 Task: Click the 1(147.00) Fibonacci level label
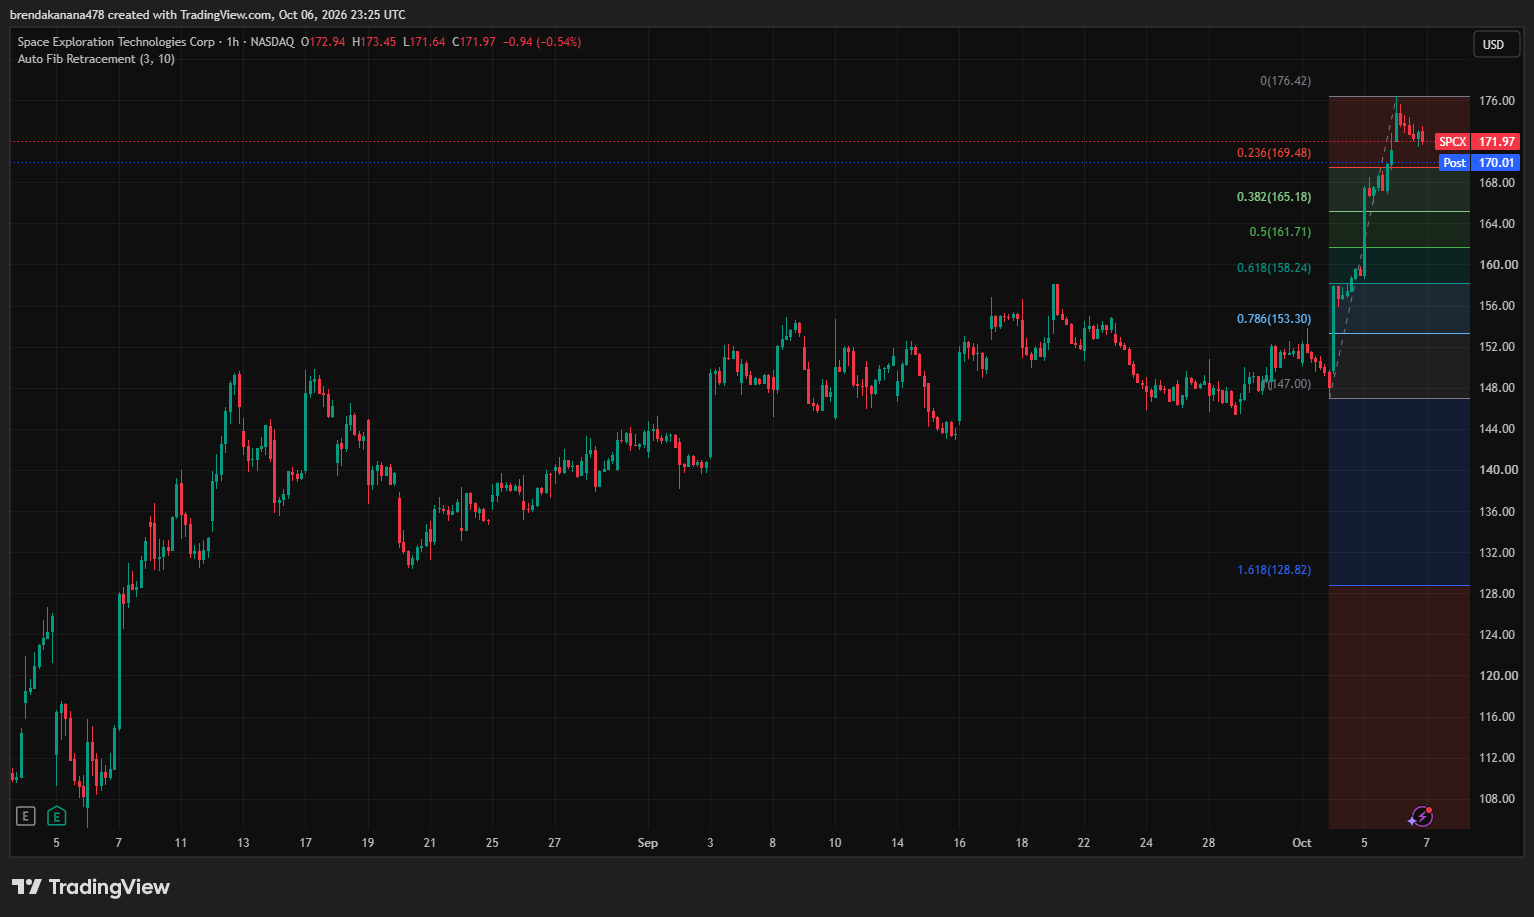(x=1287, y=384)
